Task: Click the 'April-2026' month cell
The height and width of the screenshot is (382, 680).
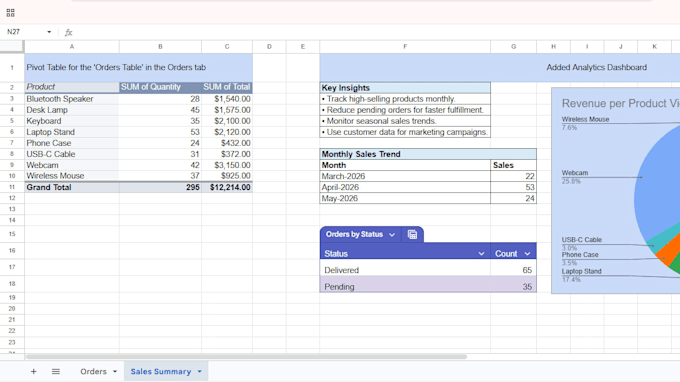Action: tap(405, 187)
